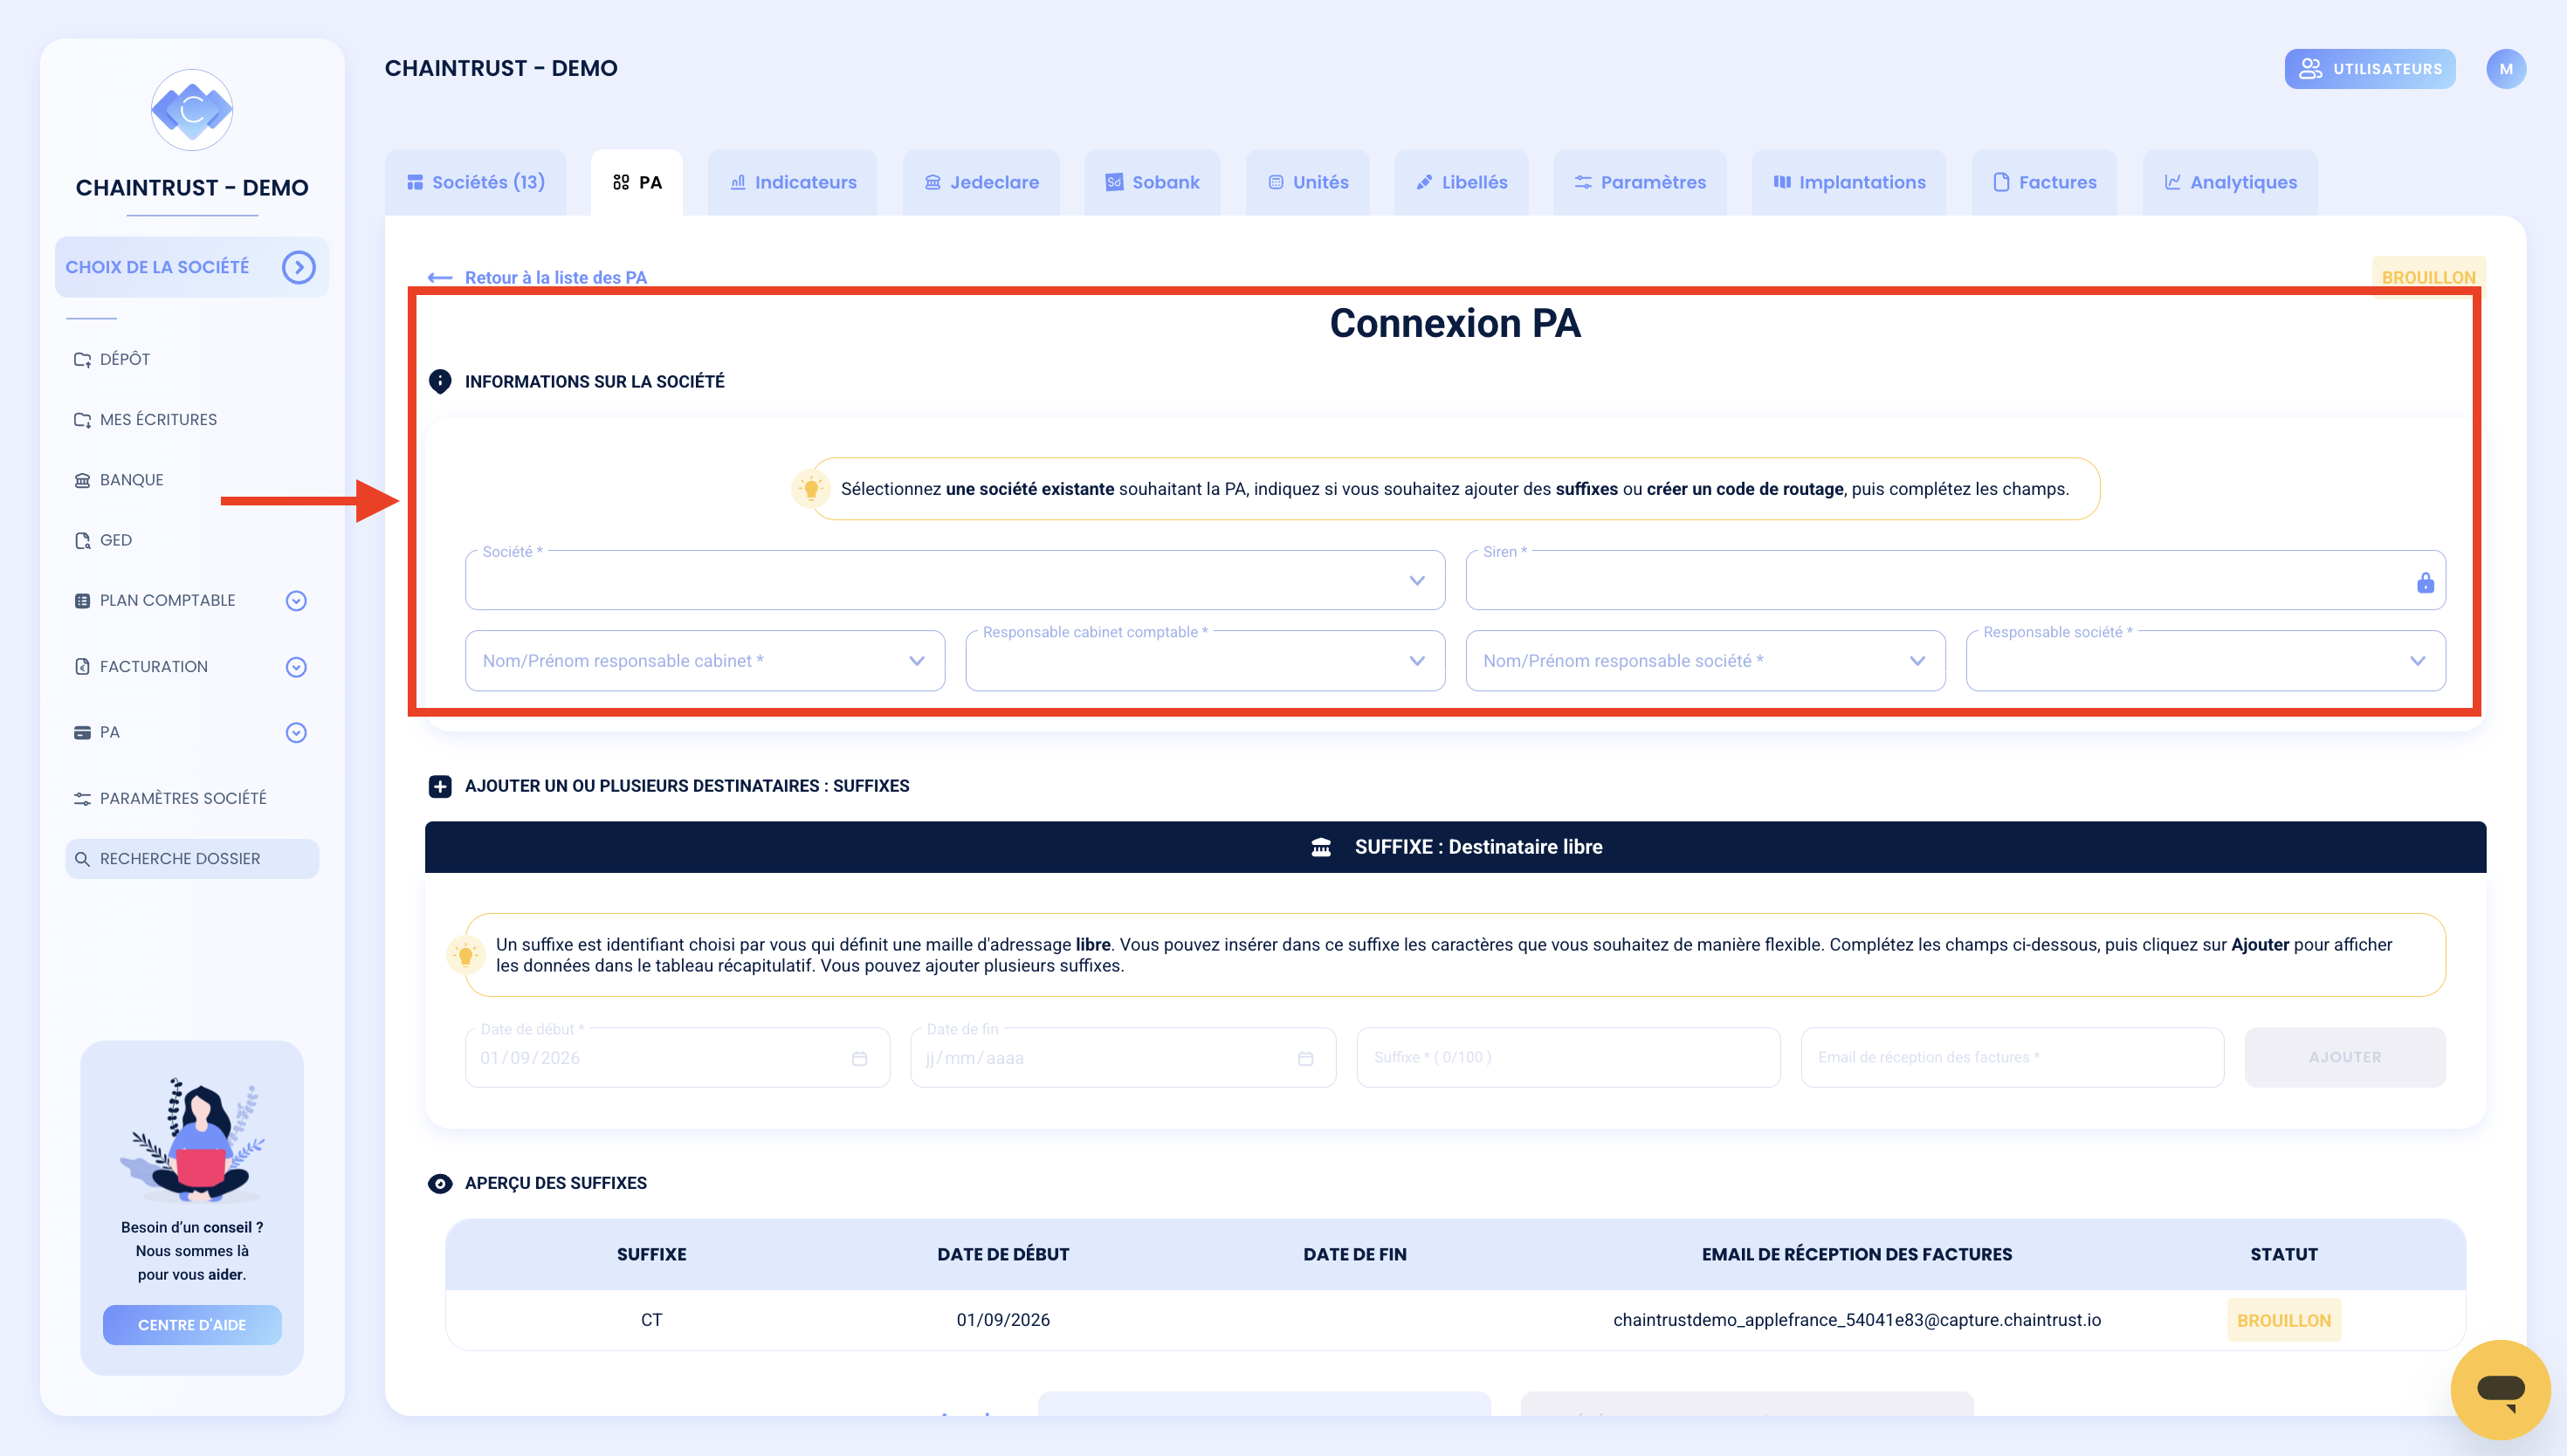
Task: Open Nom/Prénom responsable cabinet dropdown
Action: [x=705, y=661]
